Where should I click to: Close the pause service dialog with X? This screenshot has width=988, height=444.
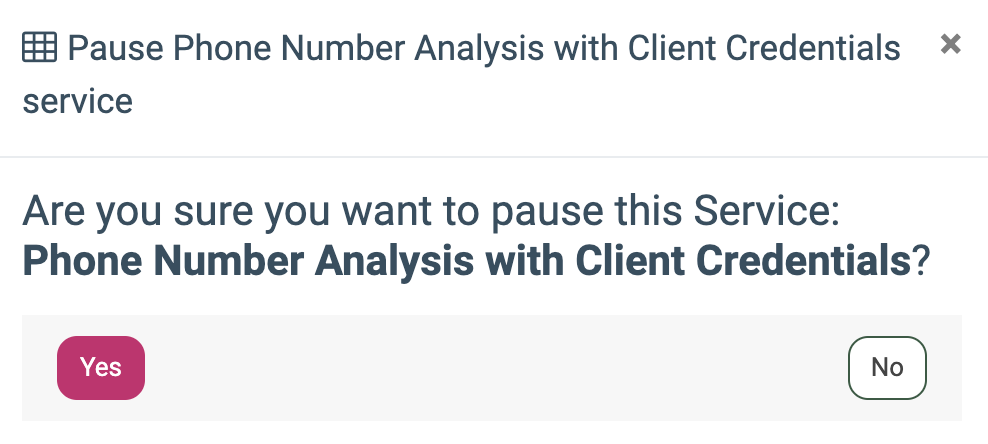[x=951, y=44]
